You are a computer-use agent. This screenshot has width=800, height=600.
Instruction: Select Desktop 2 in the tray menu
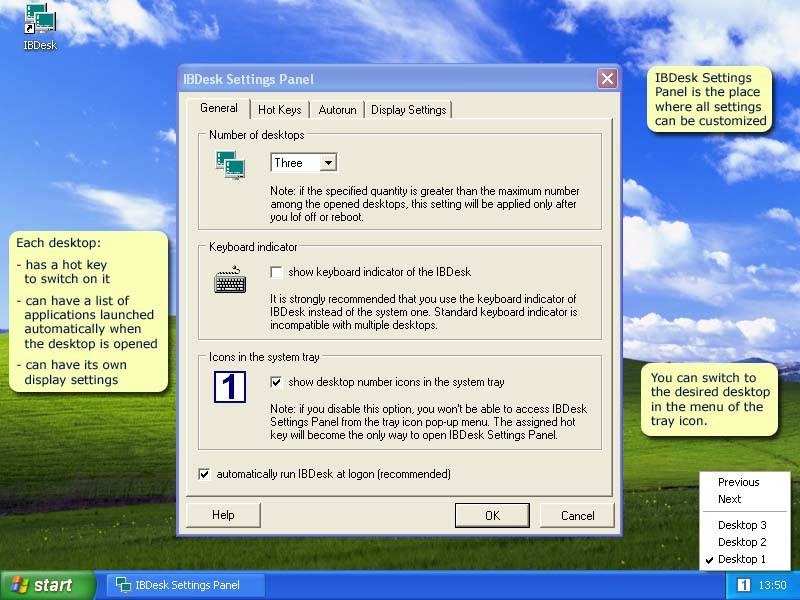(x=742, y=542)
